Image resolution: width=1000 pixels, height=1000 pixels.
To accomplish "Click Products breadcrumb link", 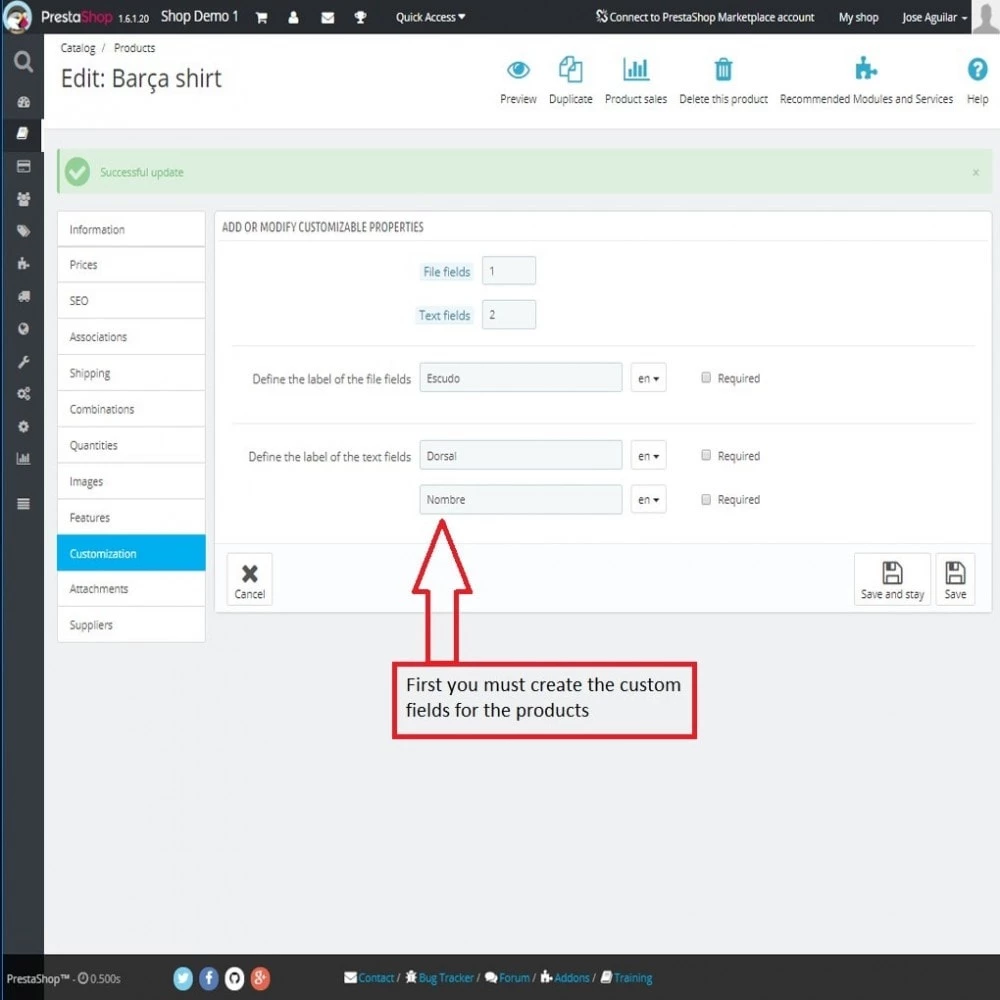I will (x=135, y=48).
